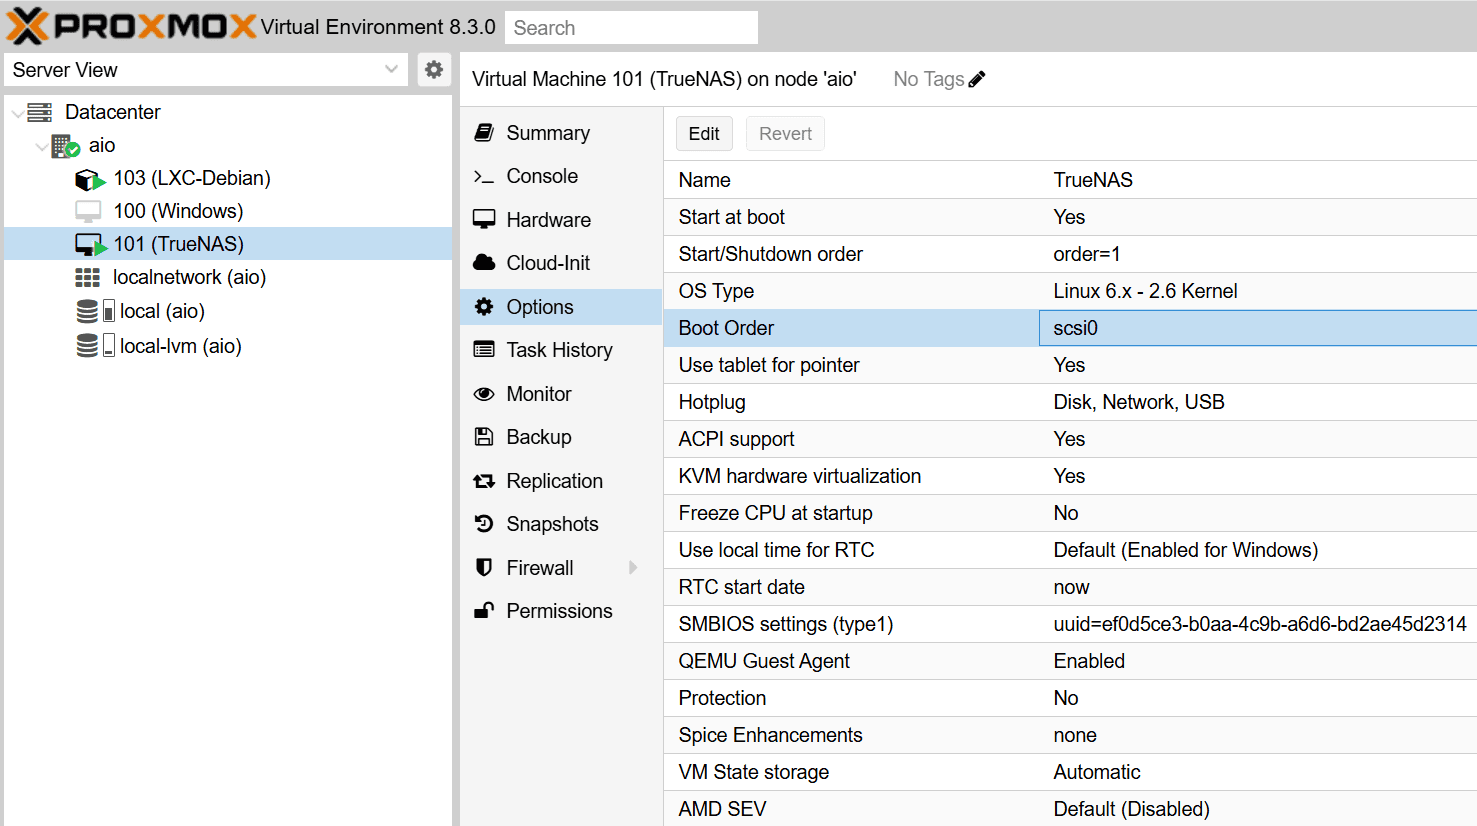
Task: Click the Permissions unlock icon
Action: click(484, 610)
